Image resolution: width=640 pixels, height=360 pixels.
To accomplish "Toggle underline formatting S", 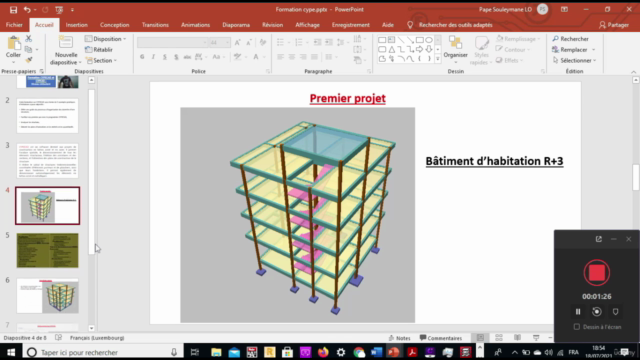I will click(165, 57).
